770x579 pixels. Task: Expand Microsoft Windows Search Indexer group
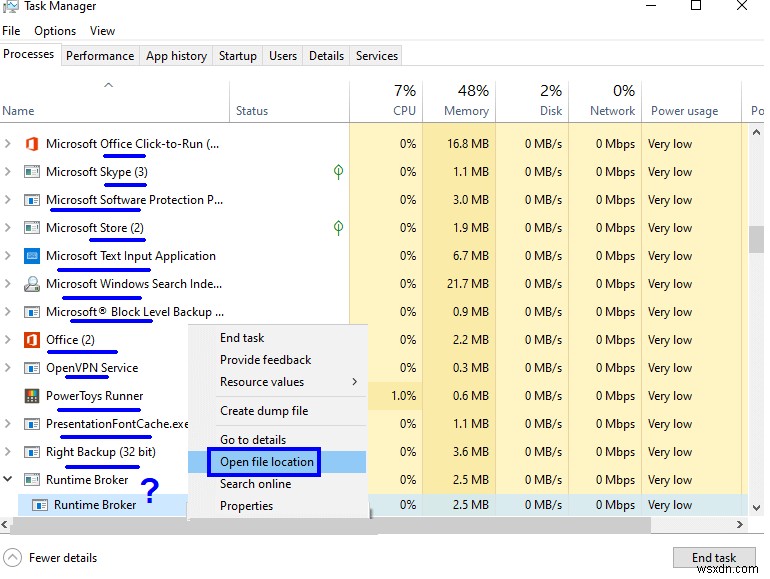tap(7, 284)
